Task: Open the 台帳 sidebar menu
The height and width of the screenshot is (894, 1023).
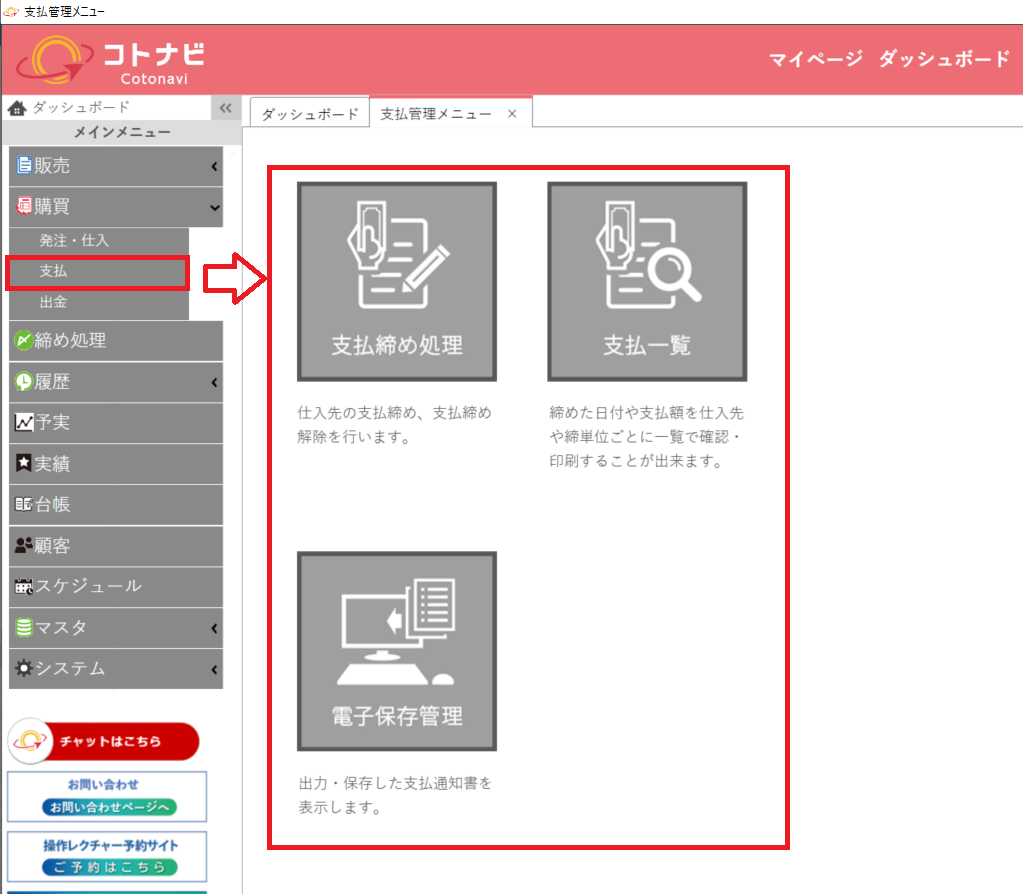Action: pyautogui.click(x=115, y=505)
